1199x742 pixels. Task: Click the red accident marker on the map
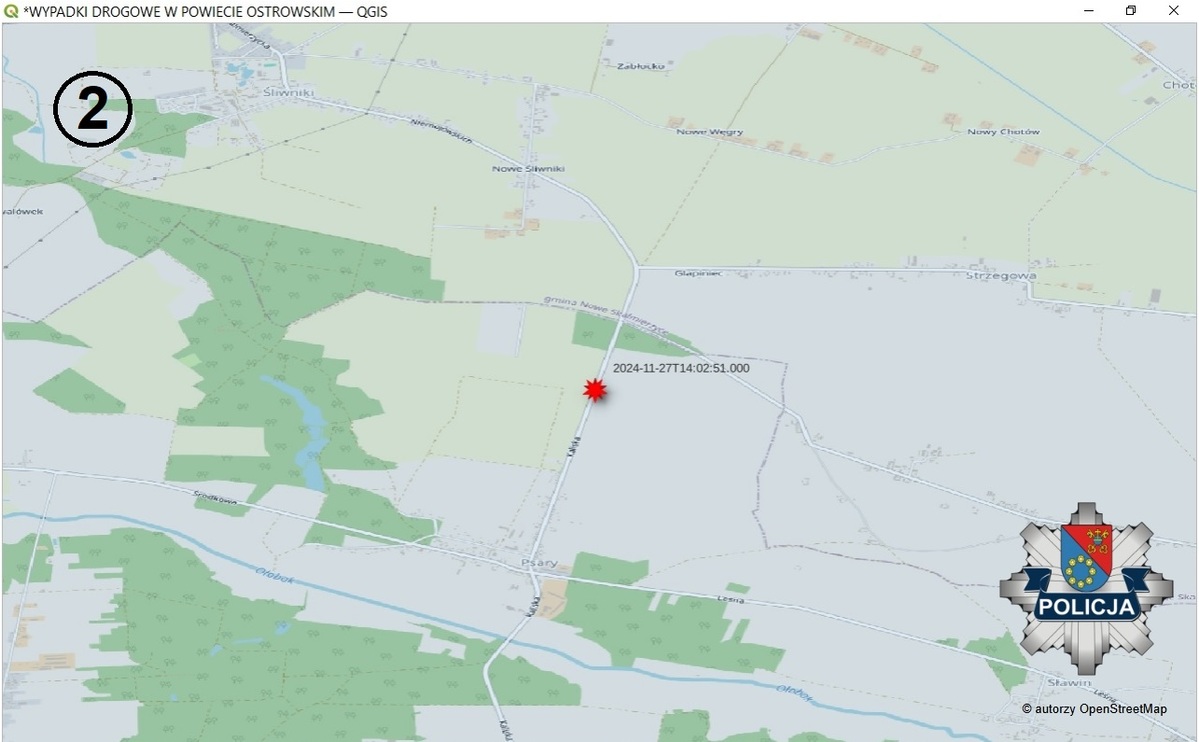[x=595, y=390]
